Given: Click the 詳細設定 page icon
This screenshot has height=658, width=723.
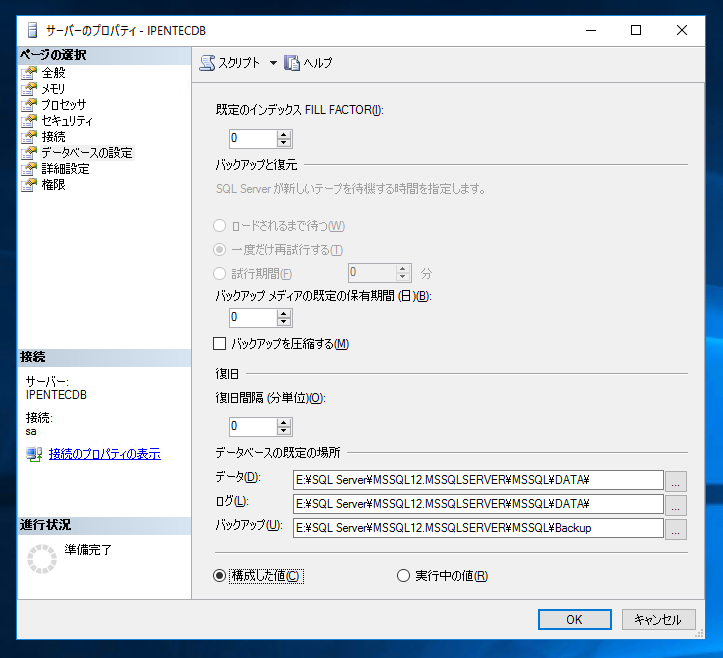Looking at the screenshot, I should pyautogui.click(x=29, y=169).
